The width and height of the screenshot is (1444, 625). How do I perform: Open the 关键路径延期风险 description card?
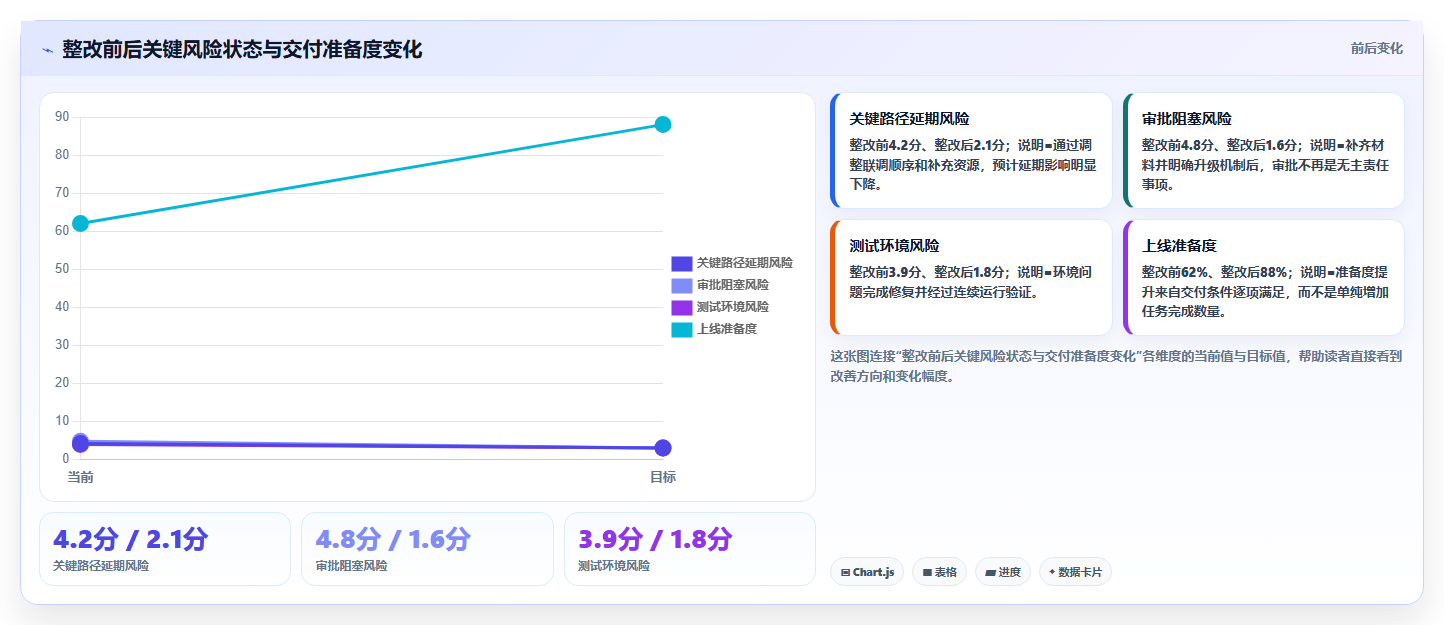pyautogui.click(x=971, y=150)
